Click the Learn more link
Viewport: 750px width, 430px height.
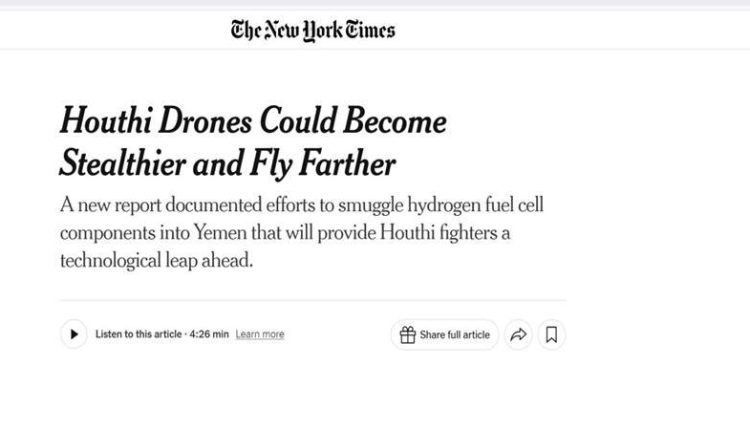pyautogui.click(x=260, y=335)
